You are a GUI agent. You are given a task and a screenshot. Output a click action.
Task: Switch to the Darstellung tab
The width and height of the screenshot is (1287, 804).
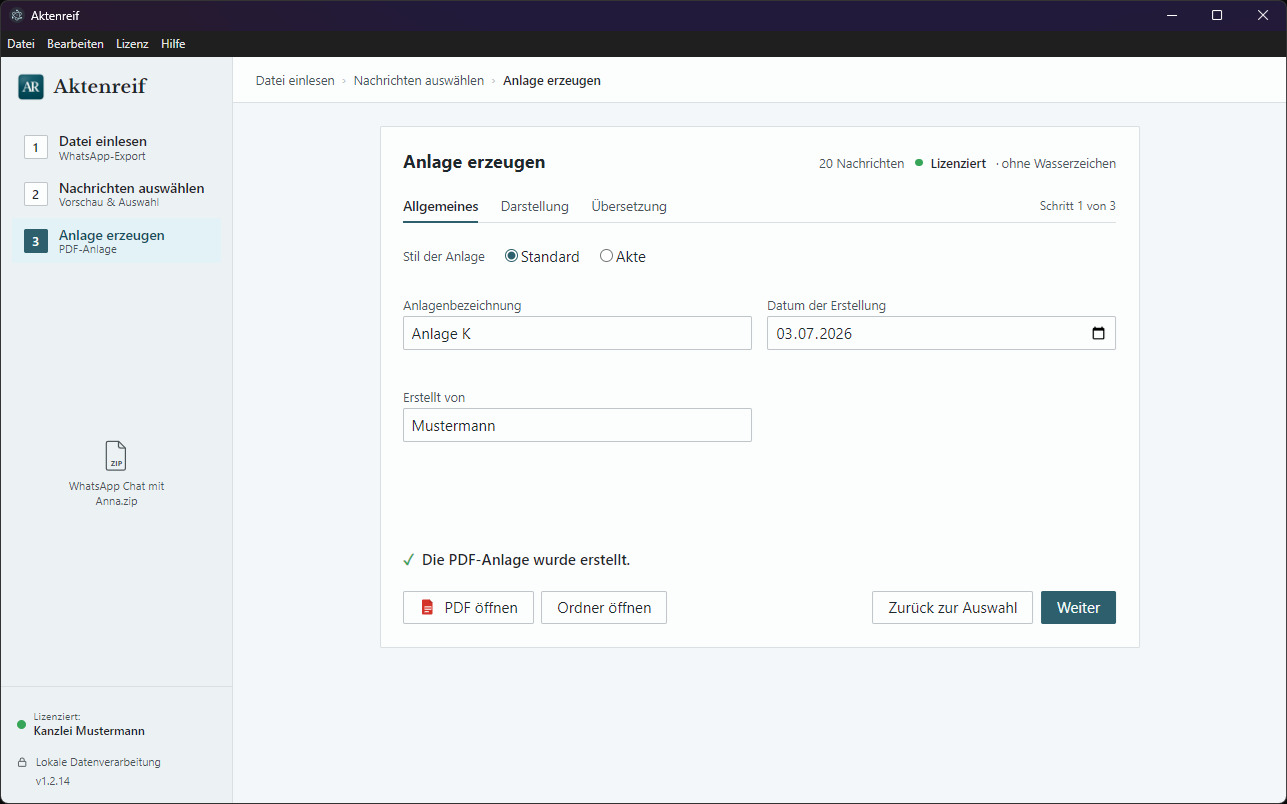(535, 206)
